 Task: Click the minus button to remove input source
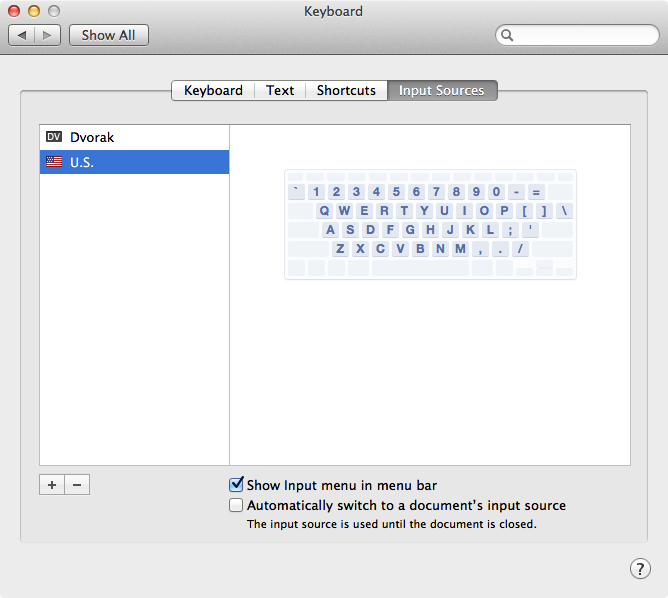pos(77,485)
